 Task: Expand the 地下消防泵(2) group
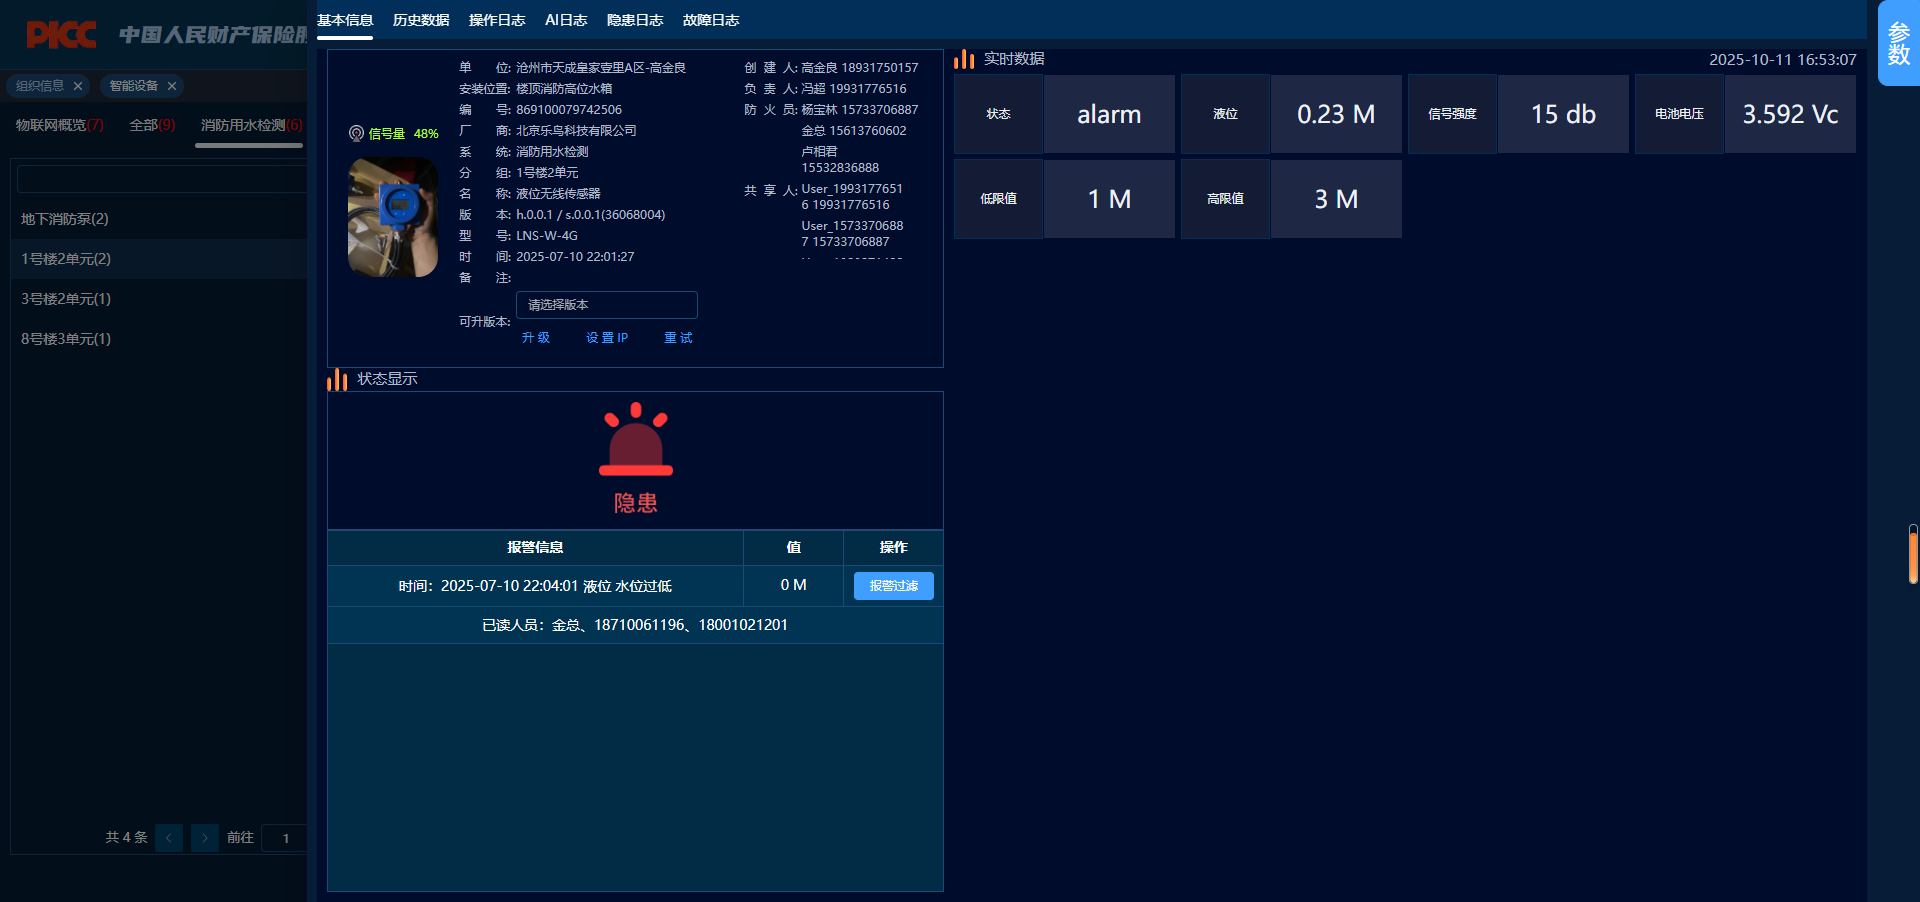click(65, 219)
